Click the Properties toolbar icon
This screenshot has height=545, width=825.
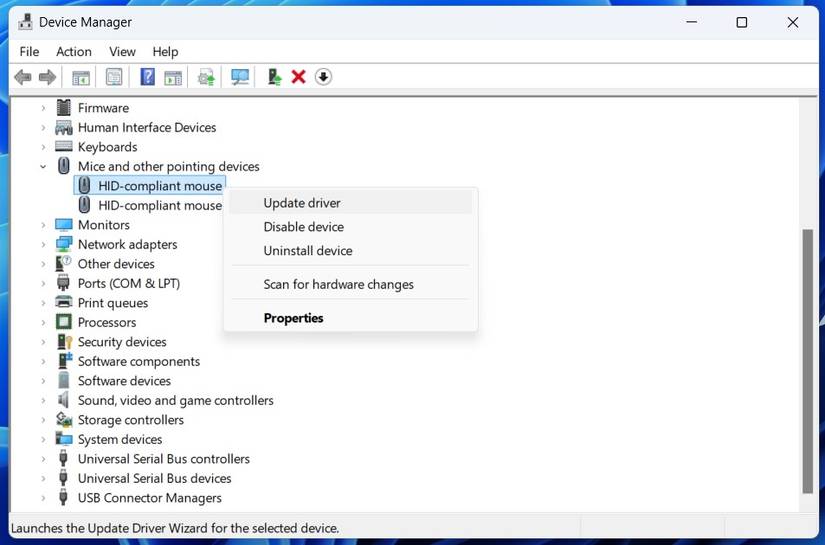[x=114, y=77]
